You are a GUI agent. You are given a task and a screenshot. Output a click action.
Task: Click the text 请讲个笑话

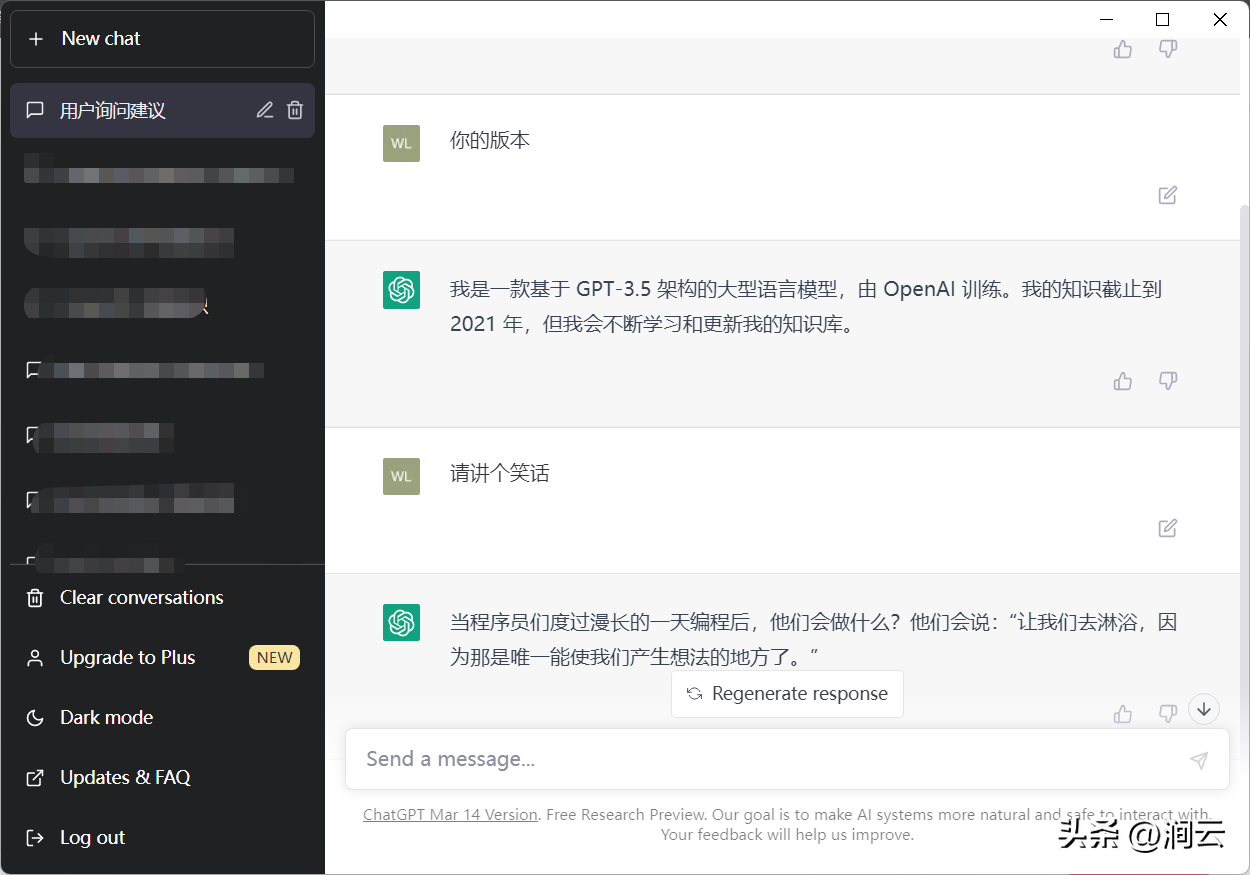click(500, 473)
